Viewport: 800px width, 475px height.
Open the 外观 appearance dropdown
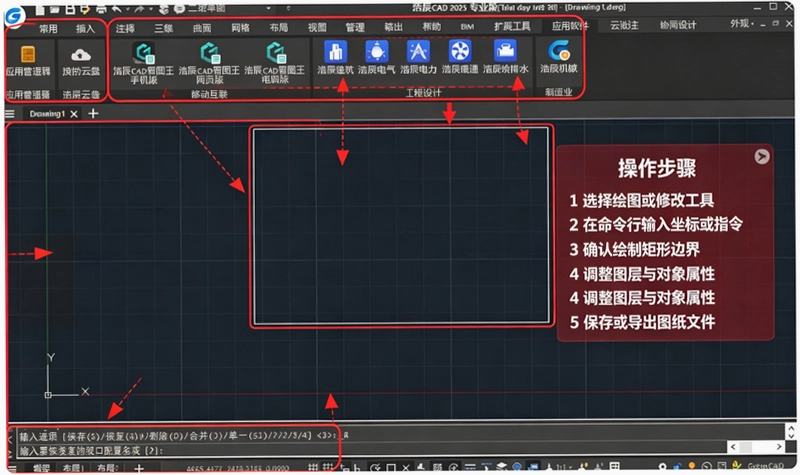click(x=741, y=23)
